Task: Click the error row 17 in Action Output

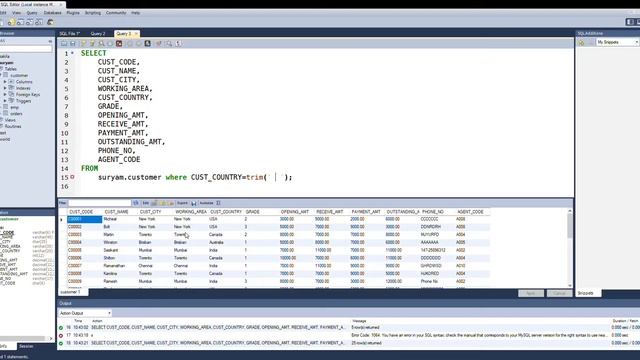Action: coord(349,335)
